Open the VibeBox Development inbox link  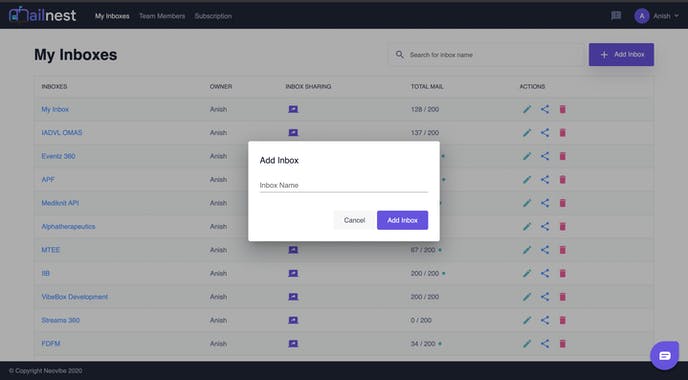point(75,297)
